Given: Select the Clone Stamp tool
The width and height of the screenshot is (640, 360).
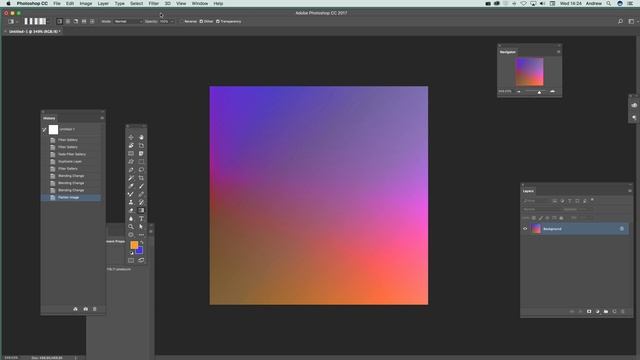Looking at the screenshot, I should tap(131, 202).
